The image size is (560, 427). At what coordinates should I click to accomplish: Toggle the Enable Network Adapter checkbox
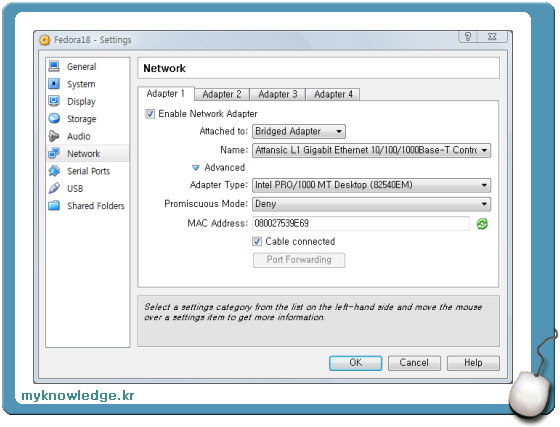click(150, 114)
